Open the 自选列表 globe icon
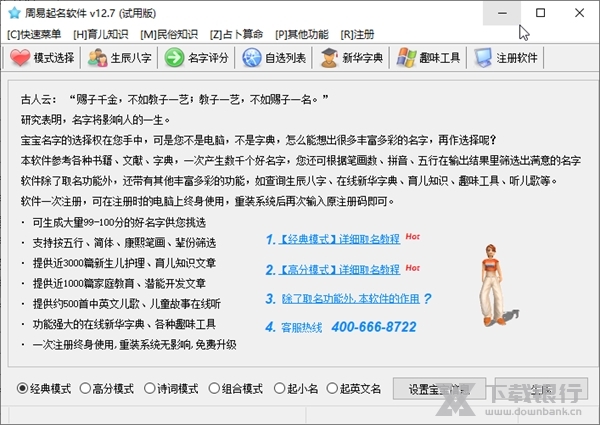The height and width of the screenshot is (425, 600). point(252,58)
